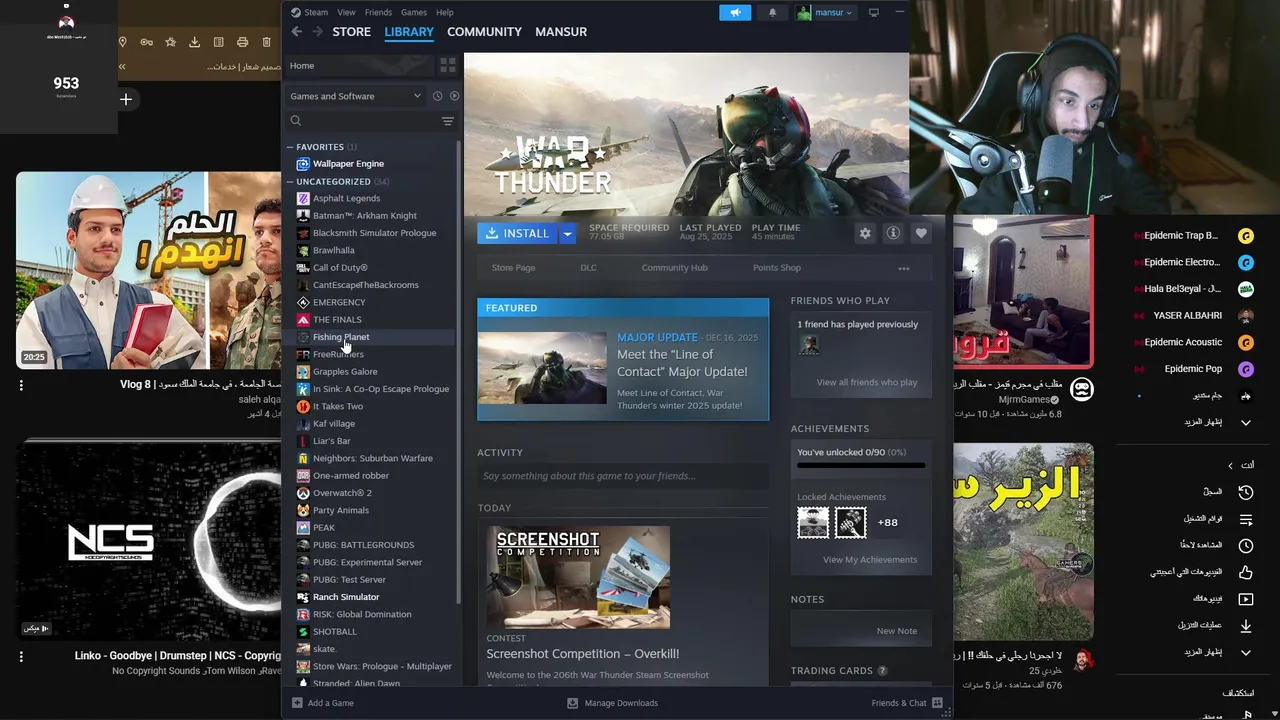The image size is (1280, 720).
Task: Collapse the FAVORITES category
Action: click(291, 147)
